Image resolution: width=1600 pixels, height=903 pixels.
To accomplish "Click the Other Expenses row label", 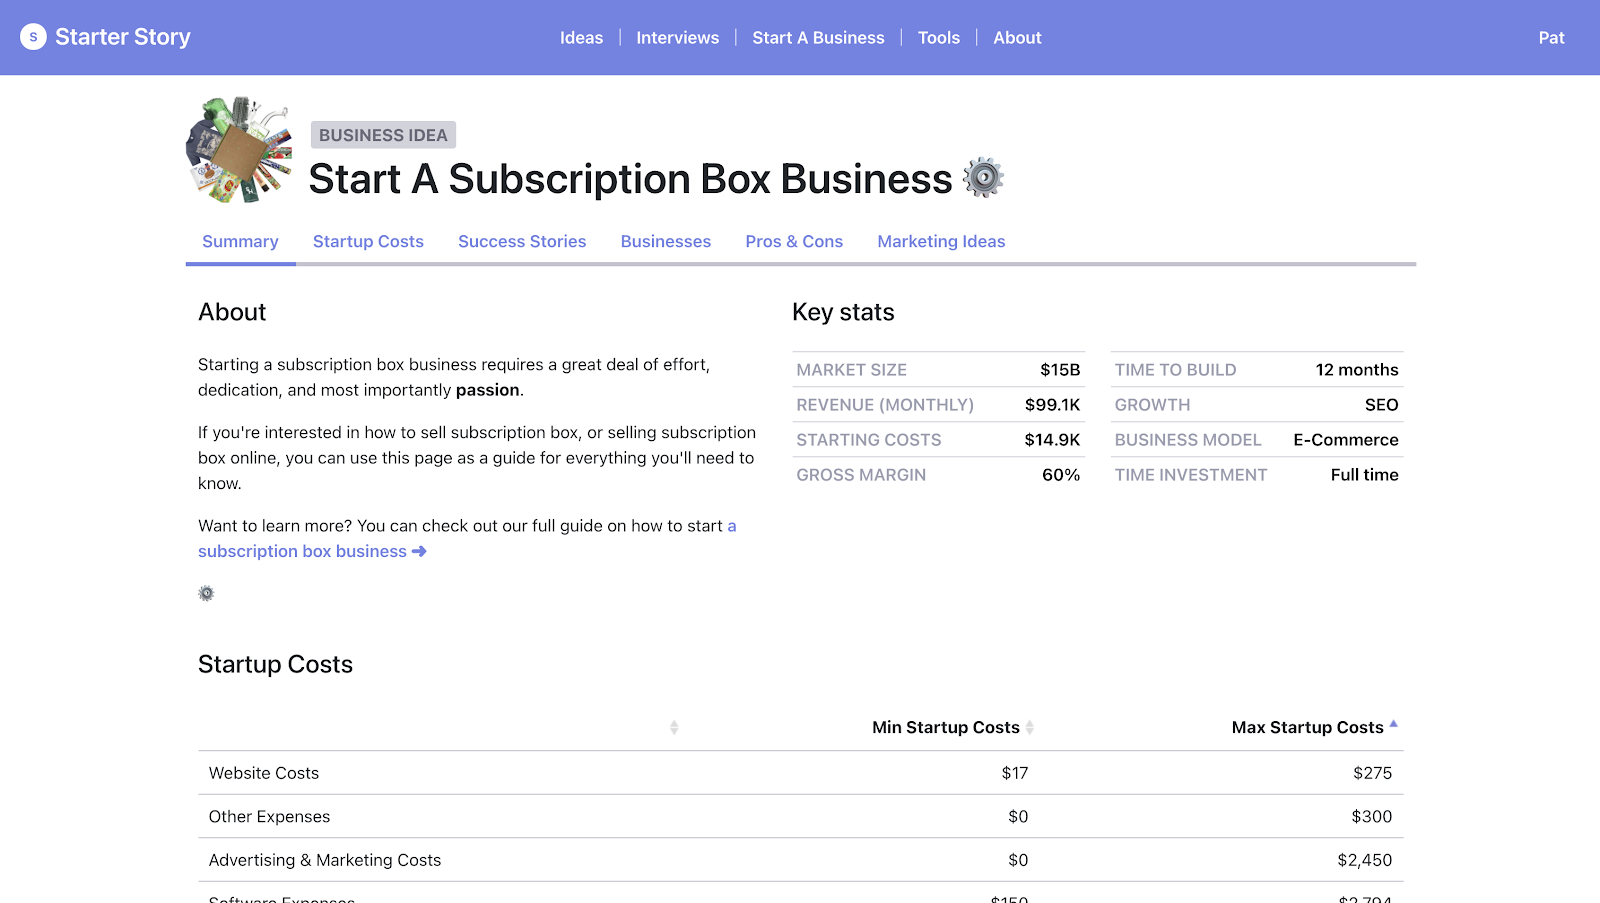I will [x=269, y=816].
